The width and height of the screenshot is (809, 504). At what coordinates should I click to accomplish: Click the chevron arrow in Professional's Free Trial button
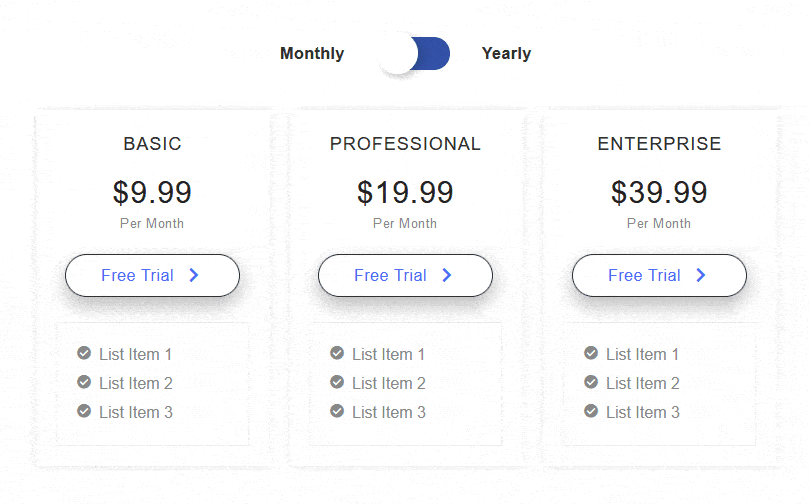point(447,275)
